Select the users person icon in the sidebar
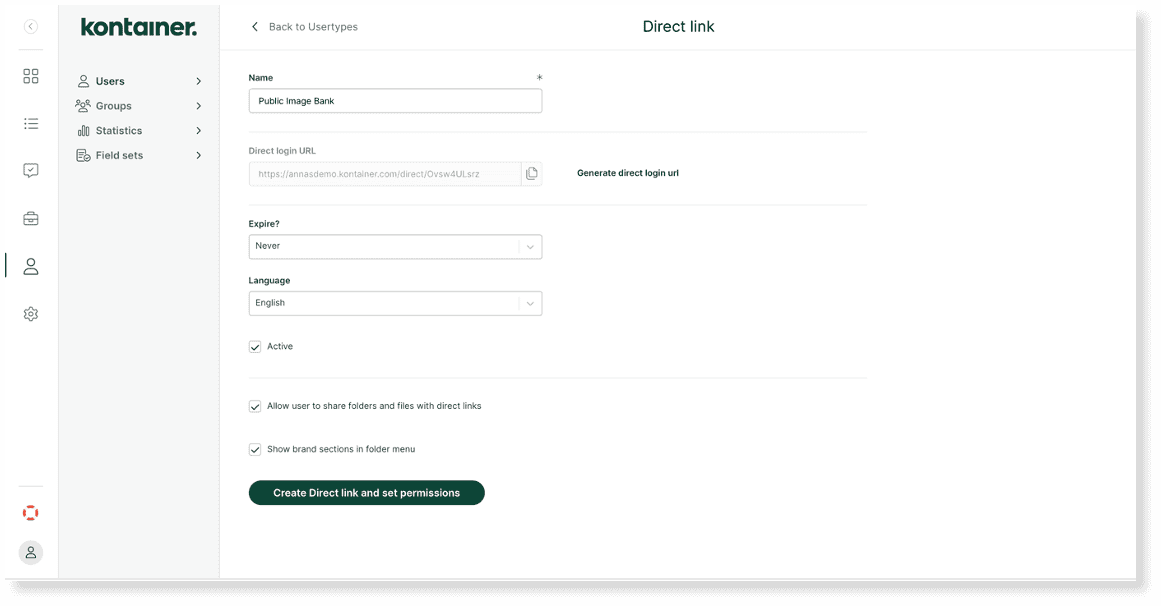 click(31, 266)
